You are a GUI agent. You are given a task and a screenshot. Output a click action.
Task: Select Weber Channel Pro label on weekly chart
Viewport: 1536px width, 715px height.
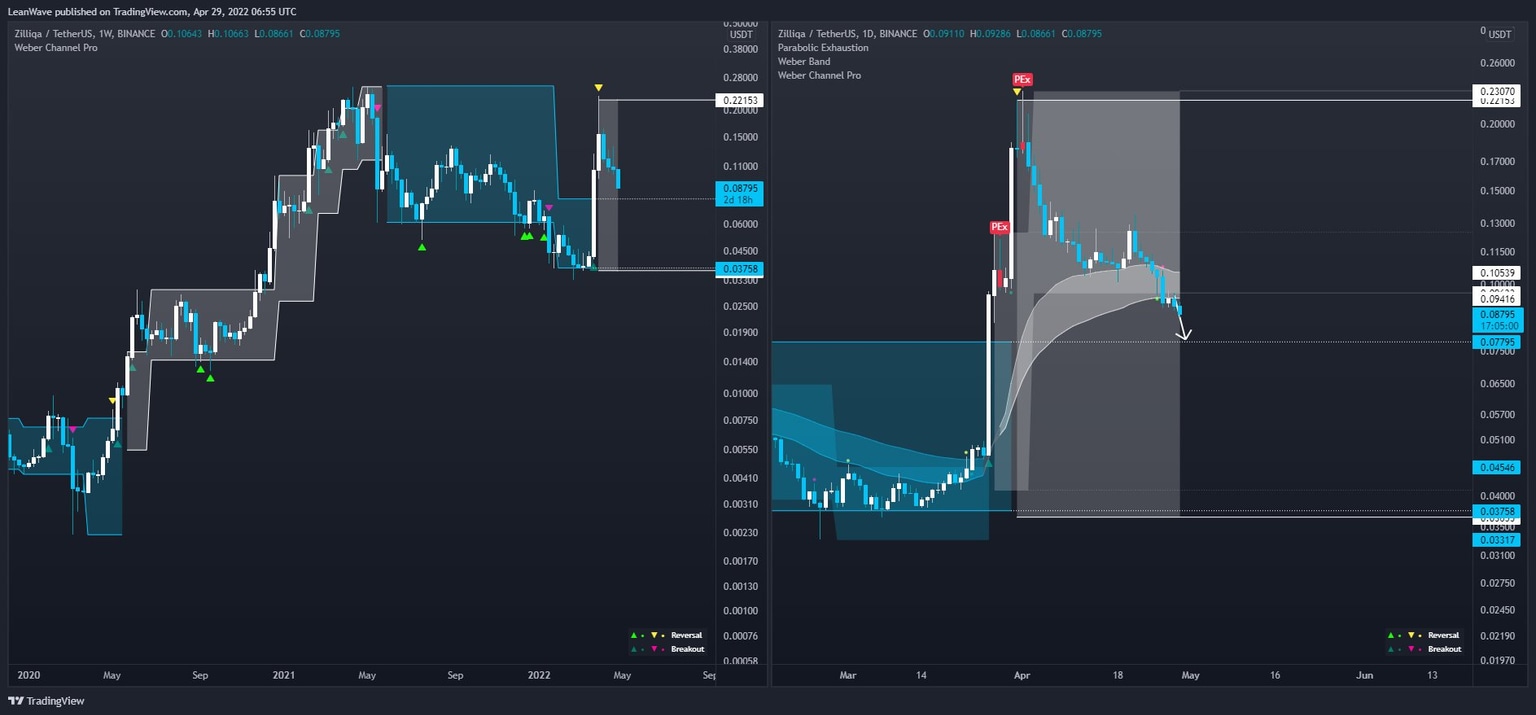pos(56,48)
